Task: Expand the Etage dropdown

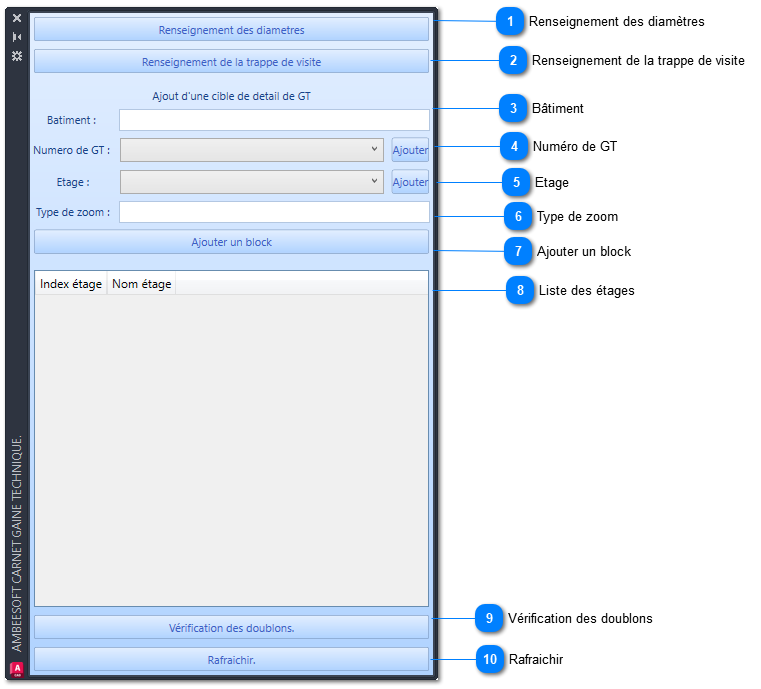Action: click(x=252, y=182)
